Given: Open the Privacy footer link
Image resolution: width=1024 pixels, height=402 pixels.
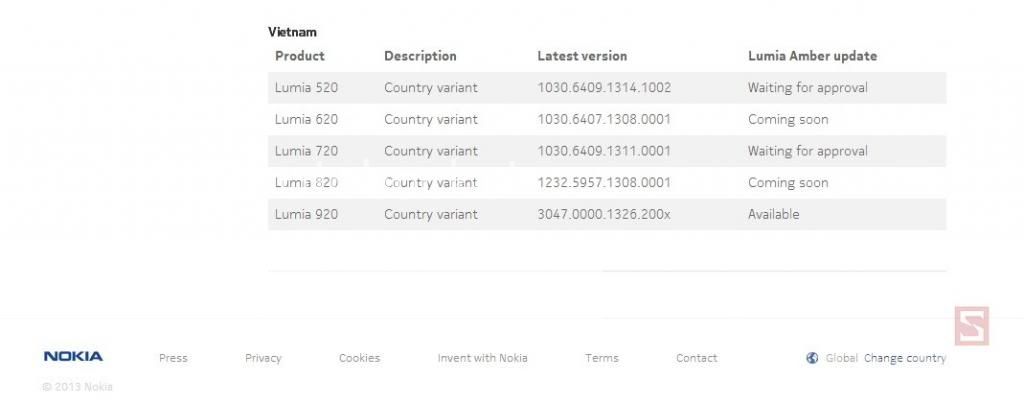Looking at the screenshot, I should pos(263,358).
